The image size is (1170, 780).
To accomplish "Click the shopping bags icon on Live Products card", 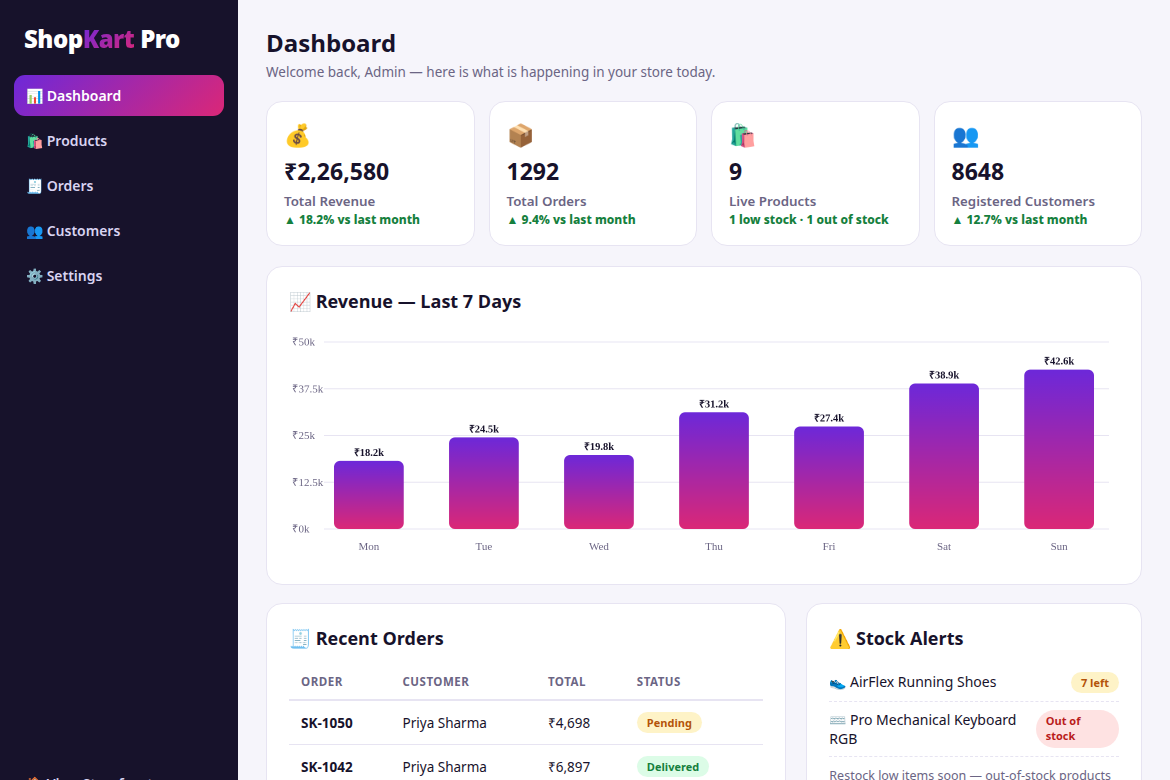I will click(742, 136).
